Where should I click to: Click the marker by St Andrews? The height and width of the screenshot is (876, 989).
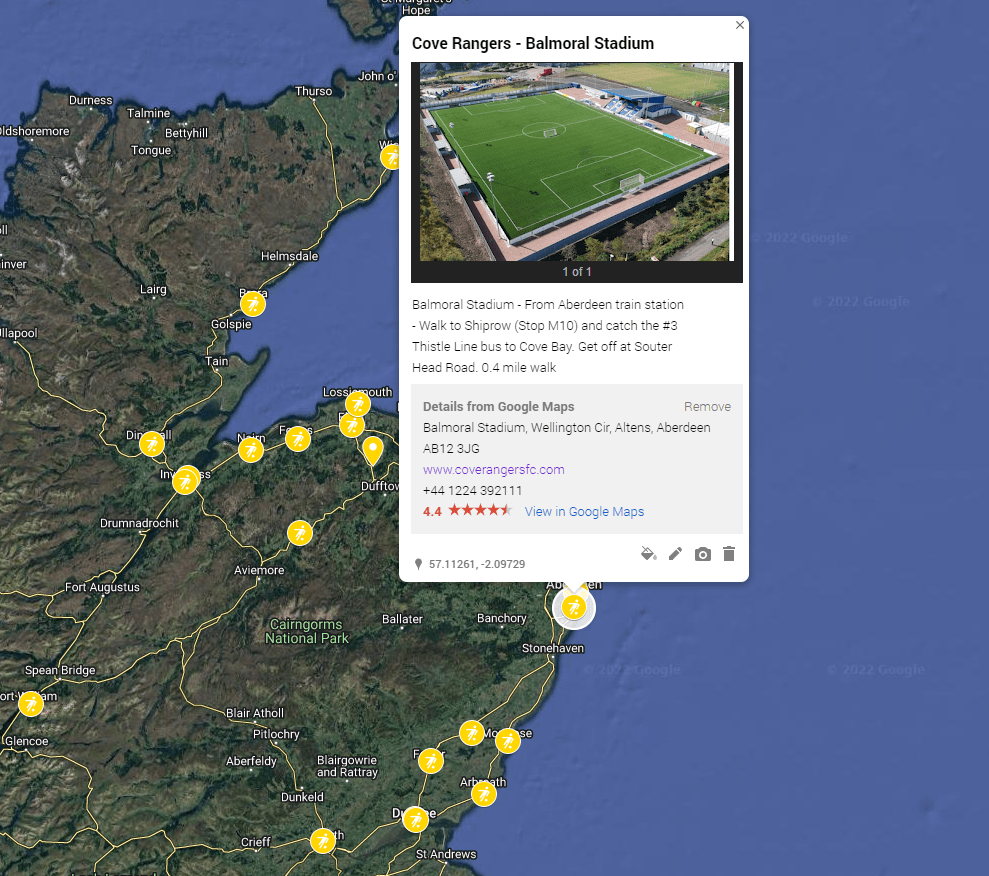[416, 819]
